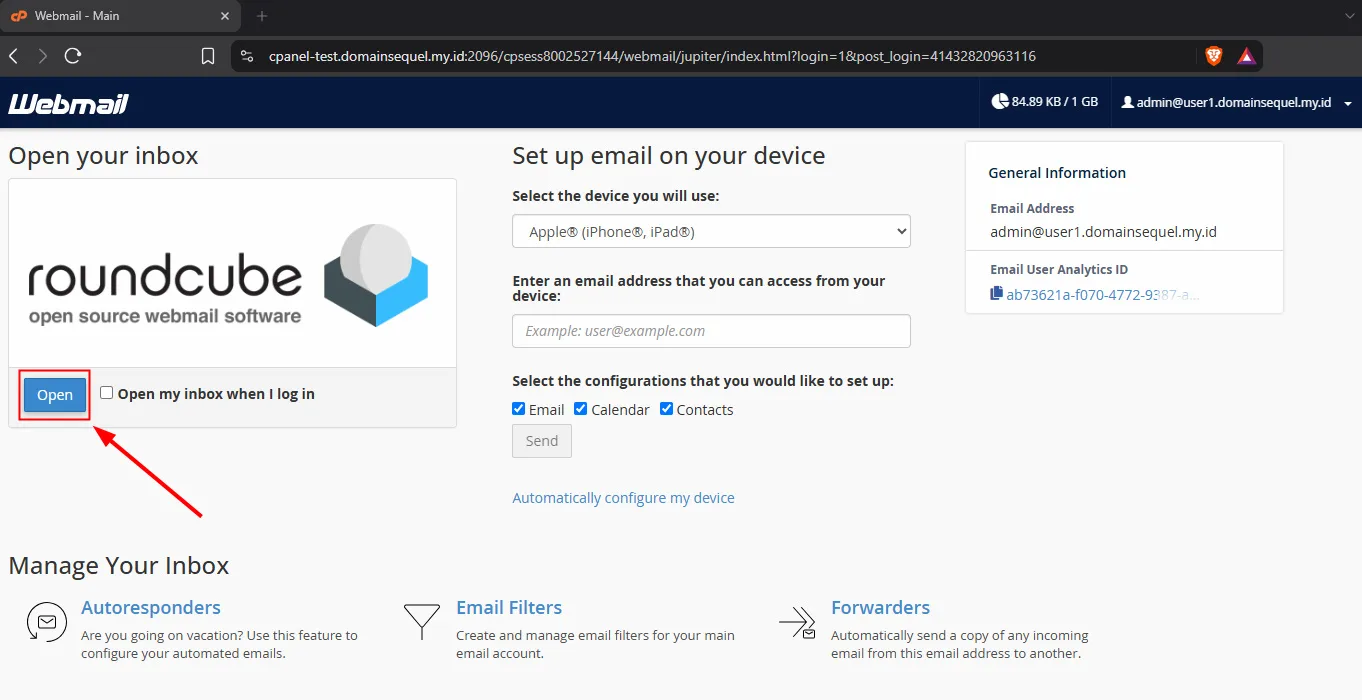Click the disk usage pie chart icon
This screenshot has height=700, width=1362.
pos(1000,102)
